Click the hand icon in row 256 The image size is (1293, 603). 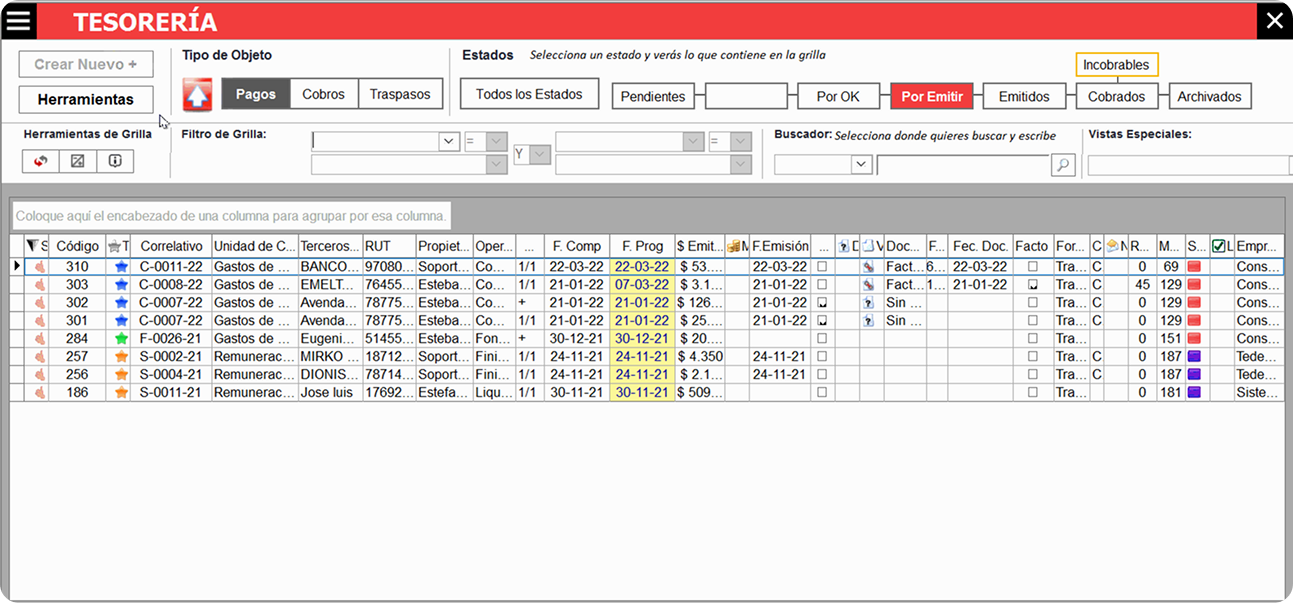40,375
